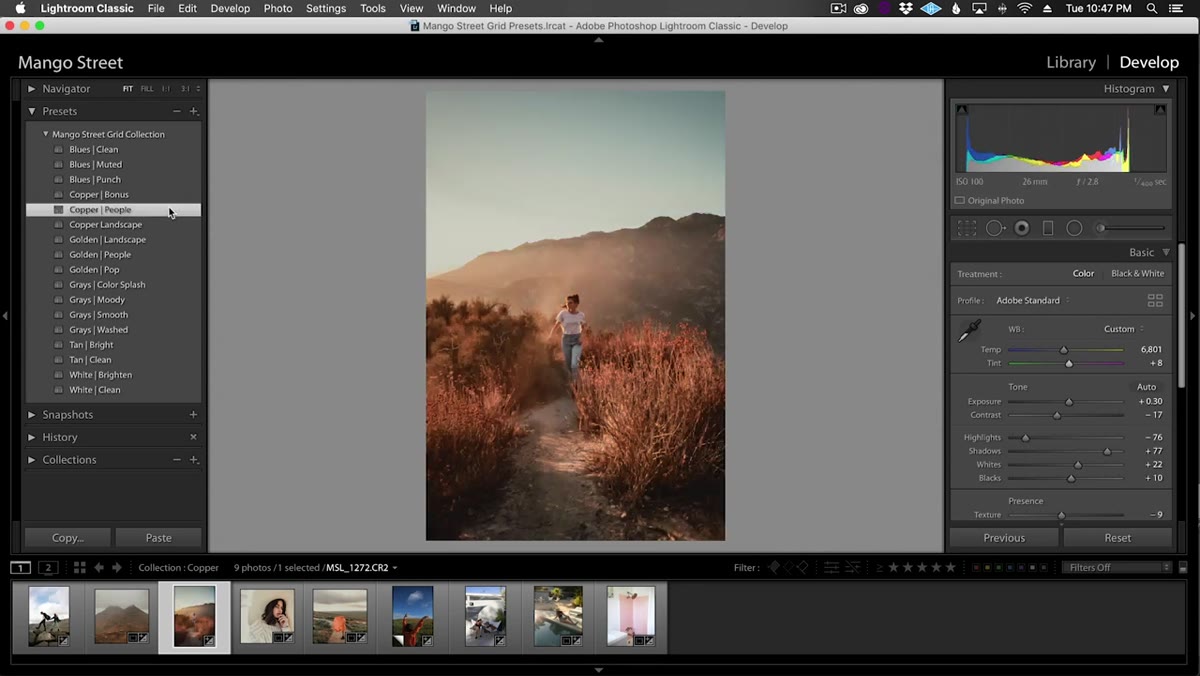Collapse Mango Street Grid Collection folder
1200x676 pixels.
[x=45, y=134]
